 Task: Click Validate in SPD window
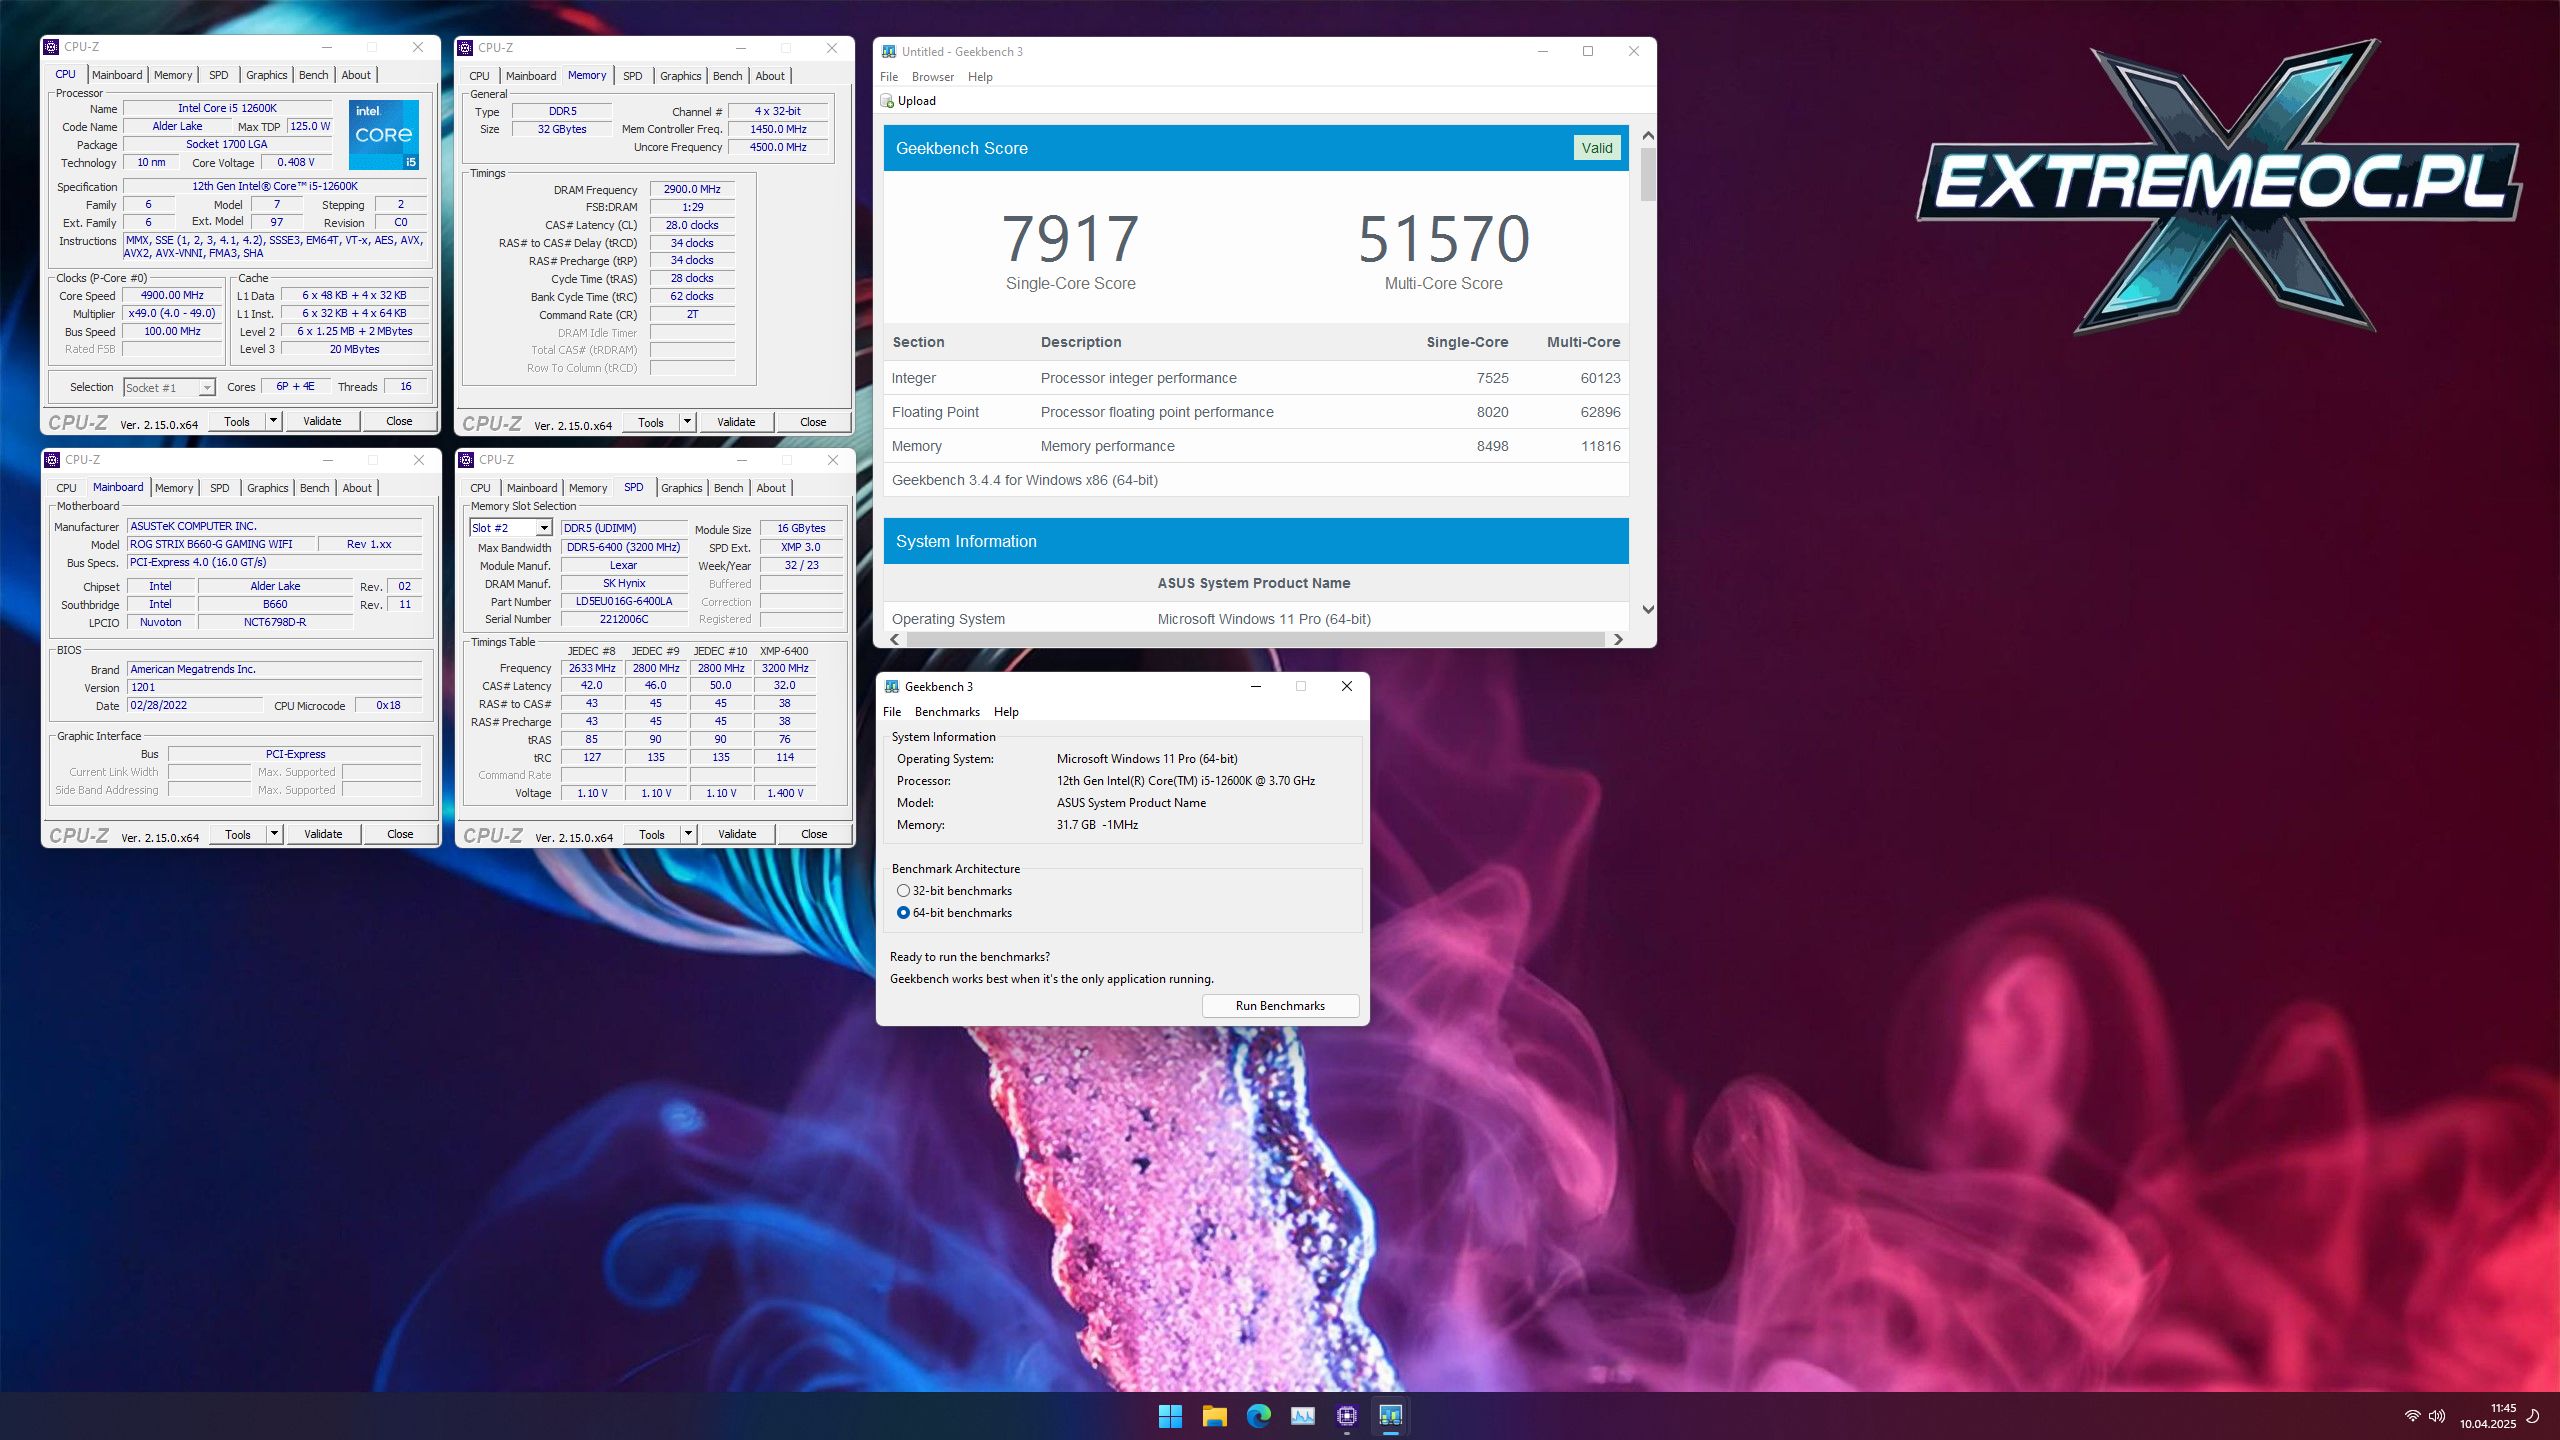[737, 834]
